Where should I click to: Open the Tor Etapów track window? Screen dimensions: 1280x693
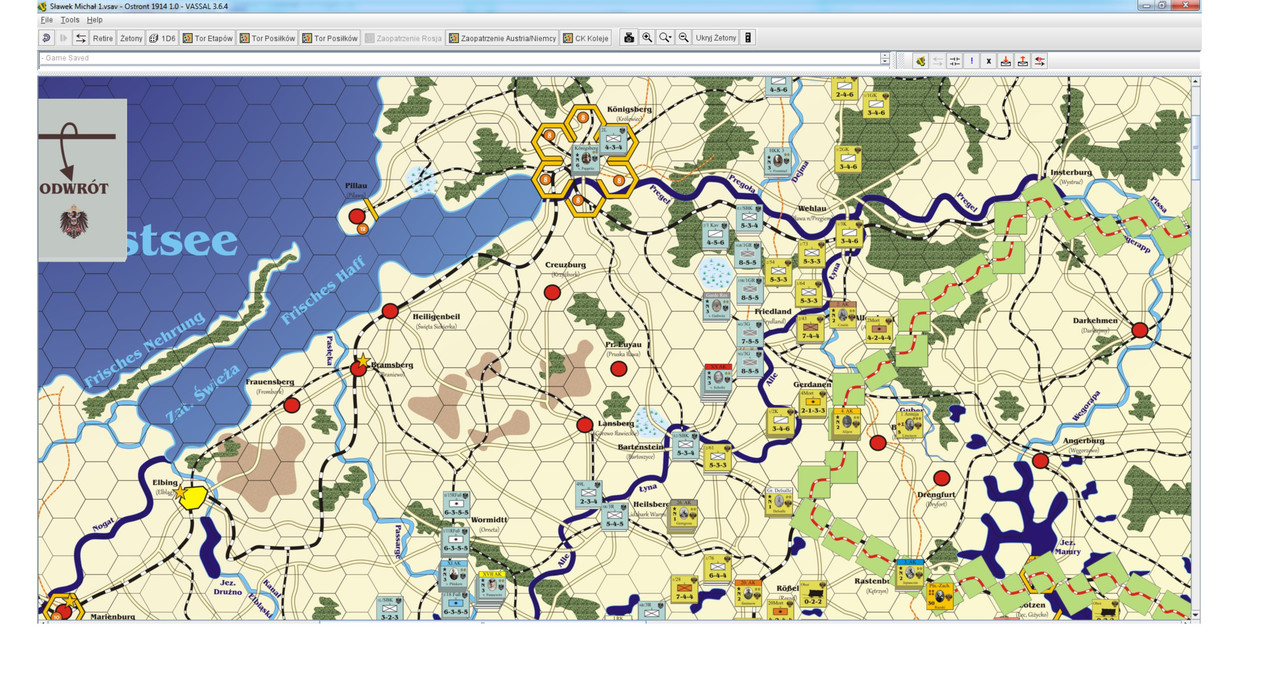(x=208, y=38)
